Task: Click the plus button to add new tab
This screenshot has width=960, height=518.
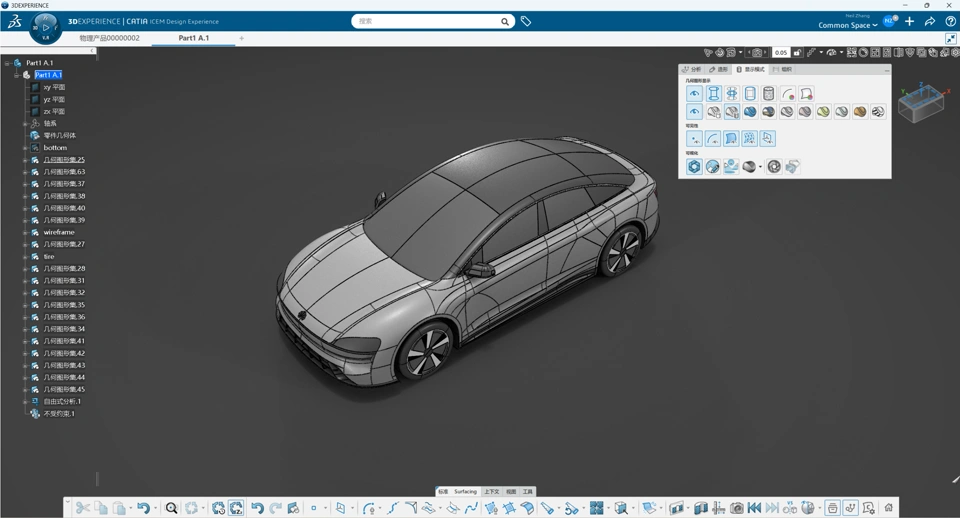Action: tap(241, 38)
